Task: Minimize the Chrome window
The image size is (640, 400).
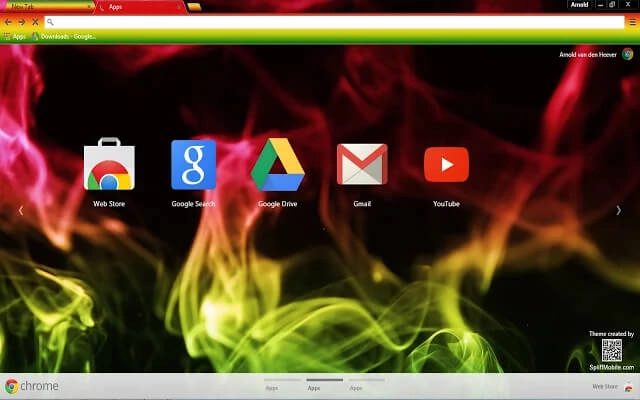Action: (x=600, y=5)
